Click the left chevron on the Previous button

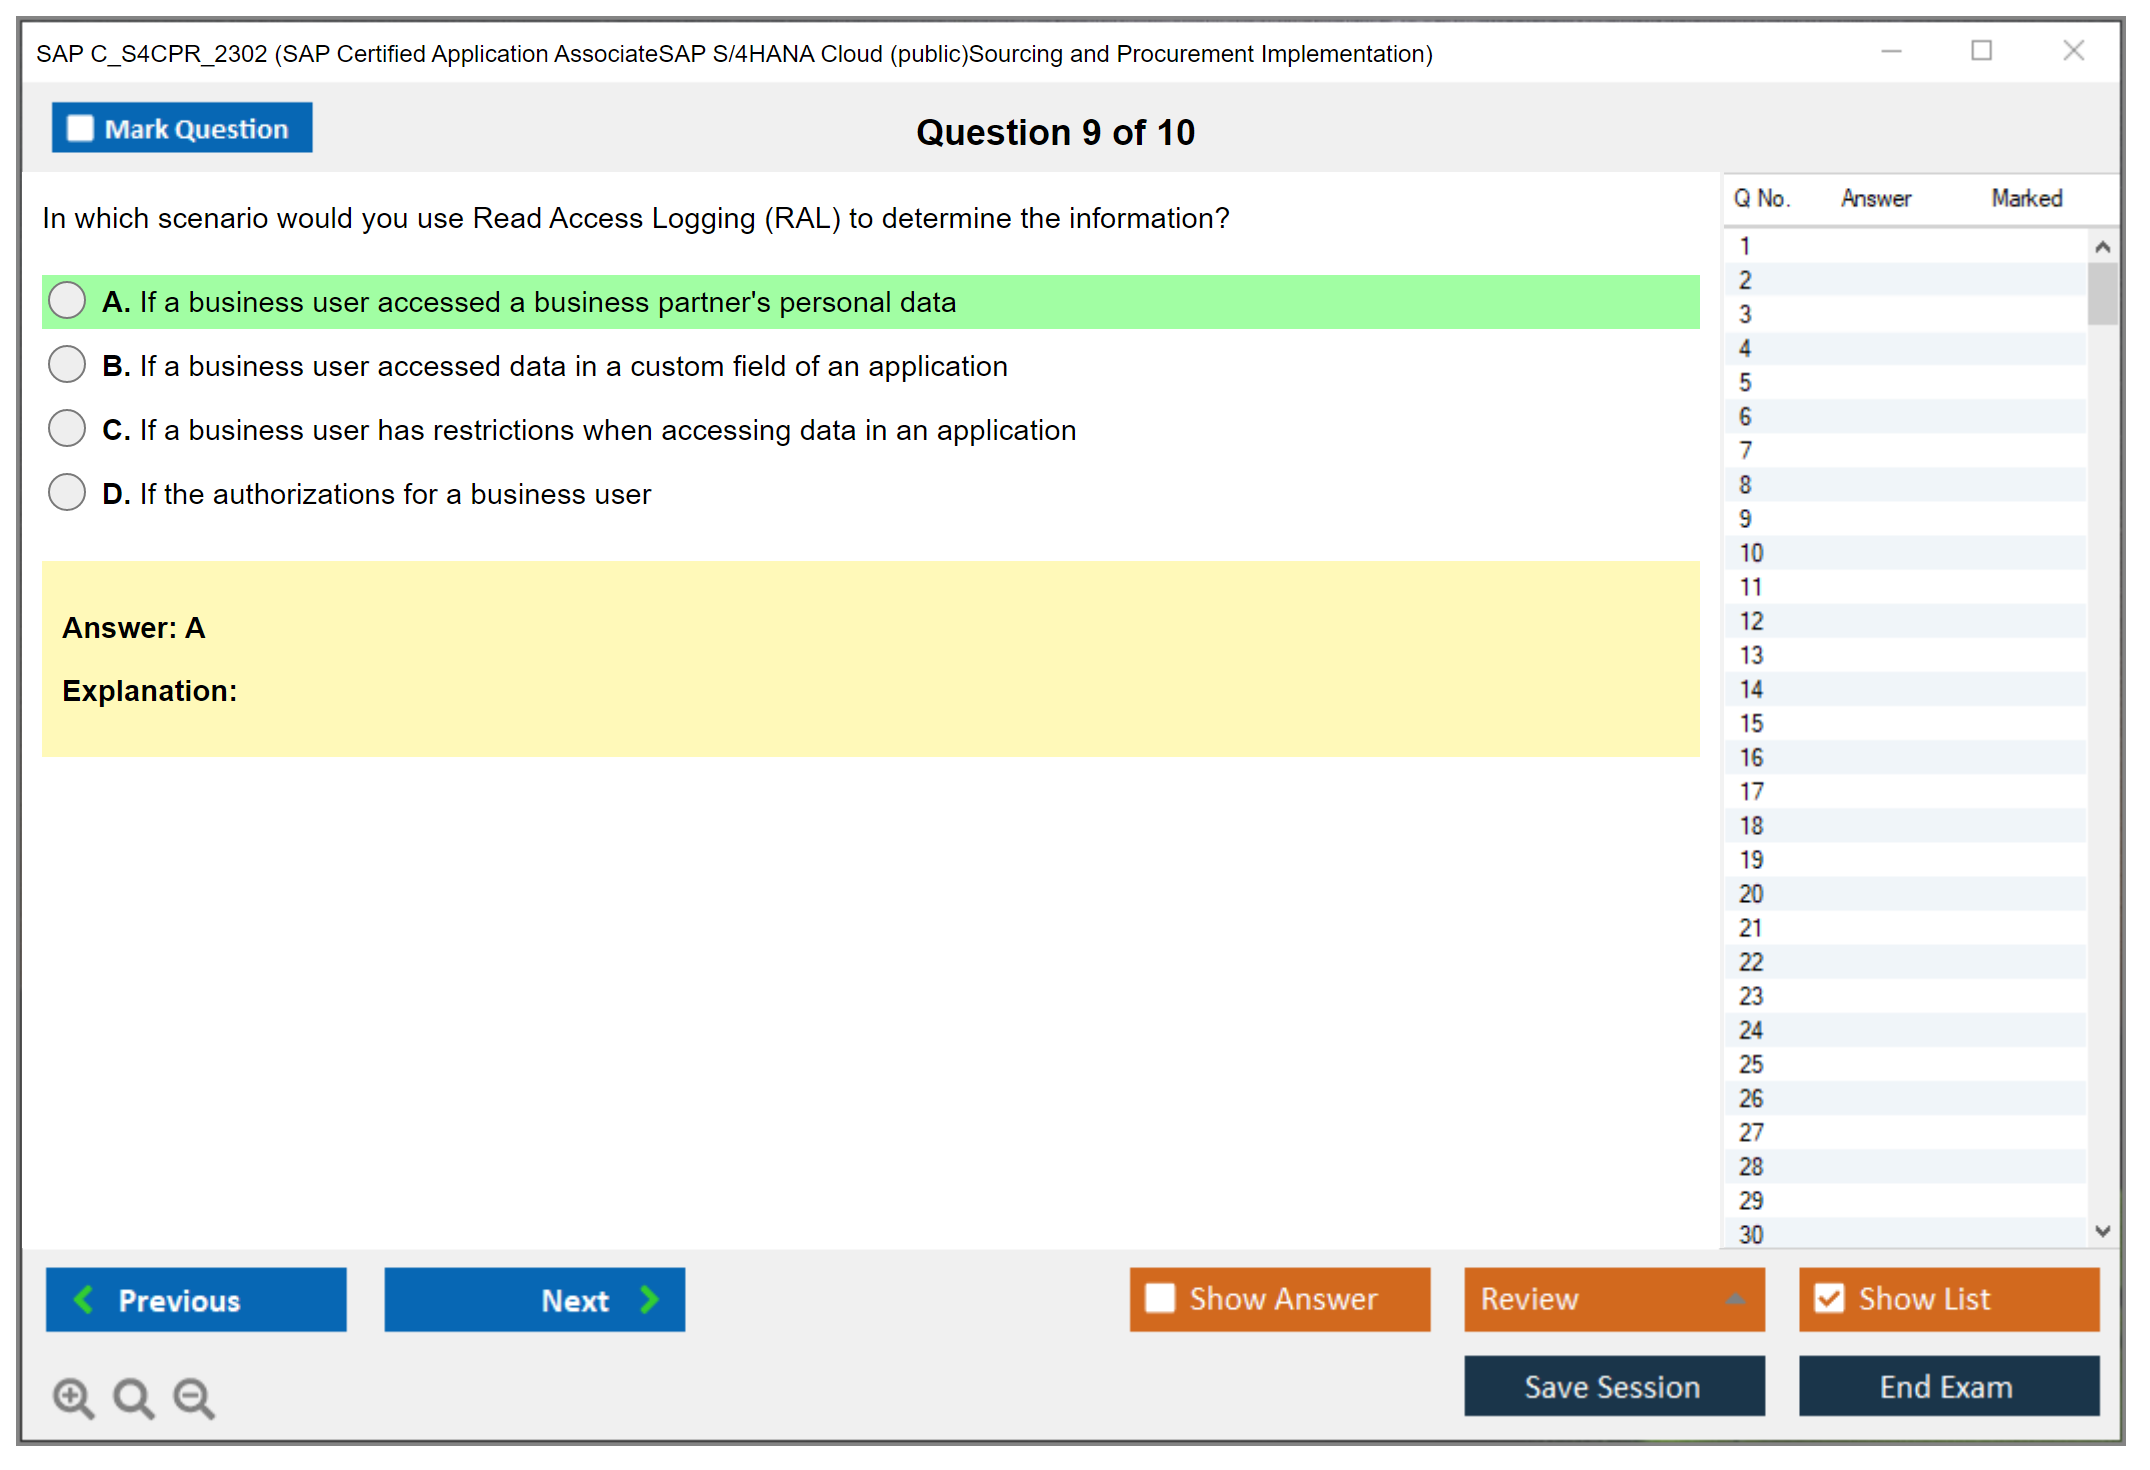[x=84, y=1299]
